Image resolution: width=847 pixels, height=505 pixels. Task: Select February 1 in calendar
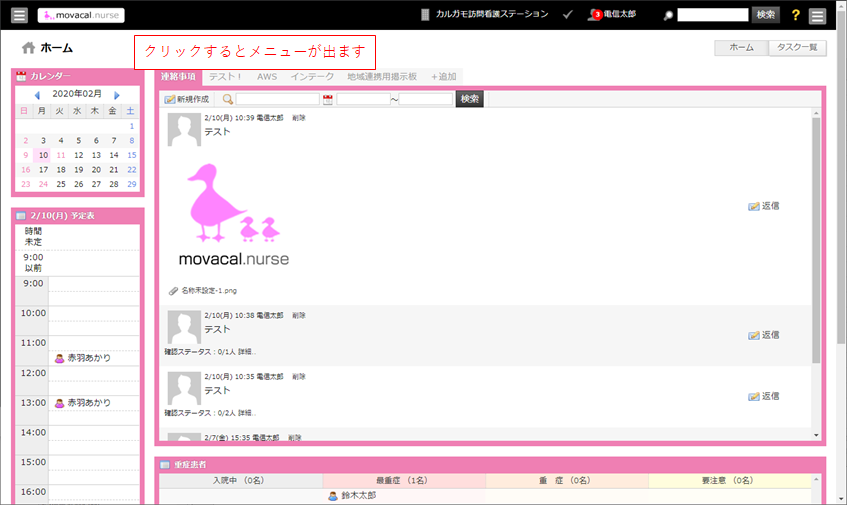131,126
